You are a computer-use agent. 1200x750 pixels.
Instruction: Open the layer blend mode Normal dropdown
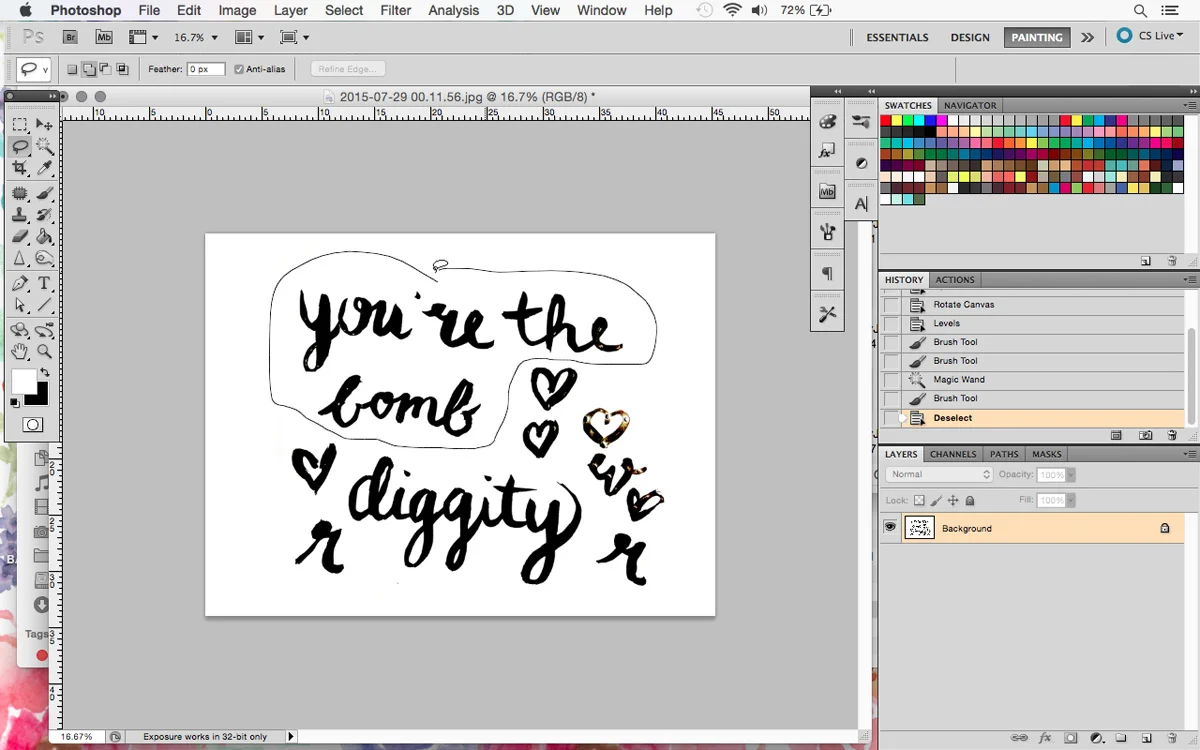pyautogui.click(x=939, y=474)
